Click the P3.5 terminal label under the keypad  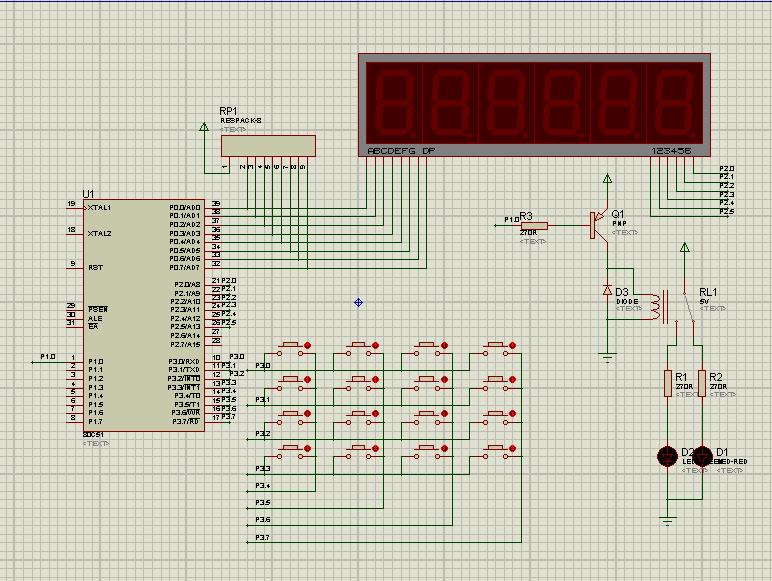point(262,503)
